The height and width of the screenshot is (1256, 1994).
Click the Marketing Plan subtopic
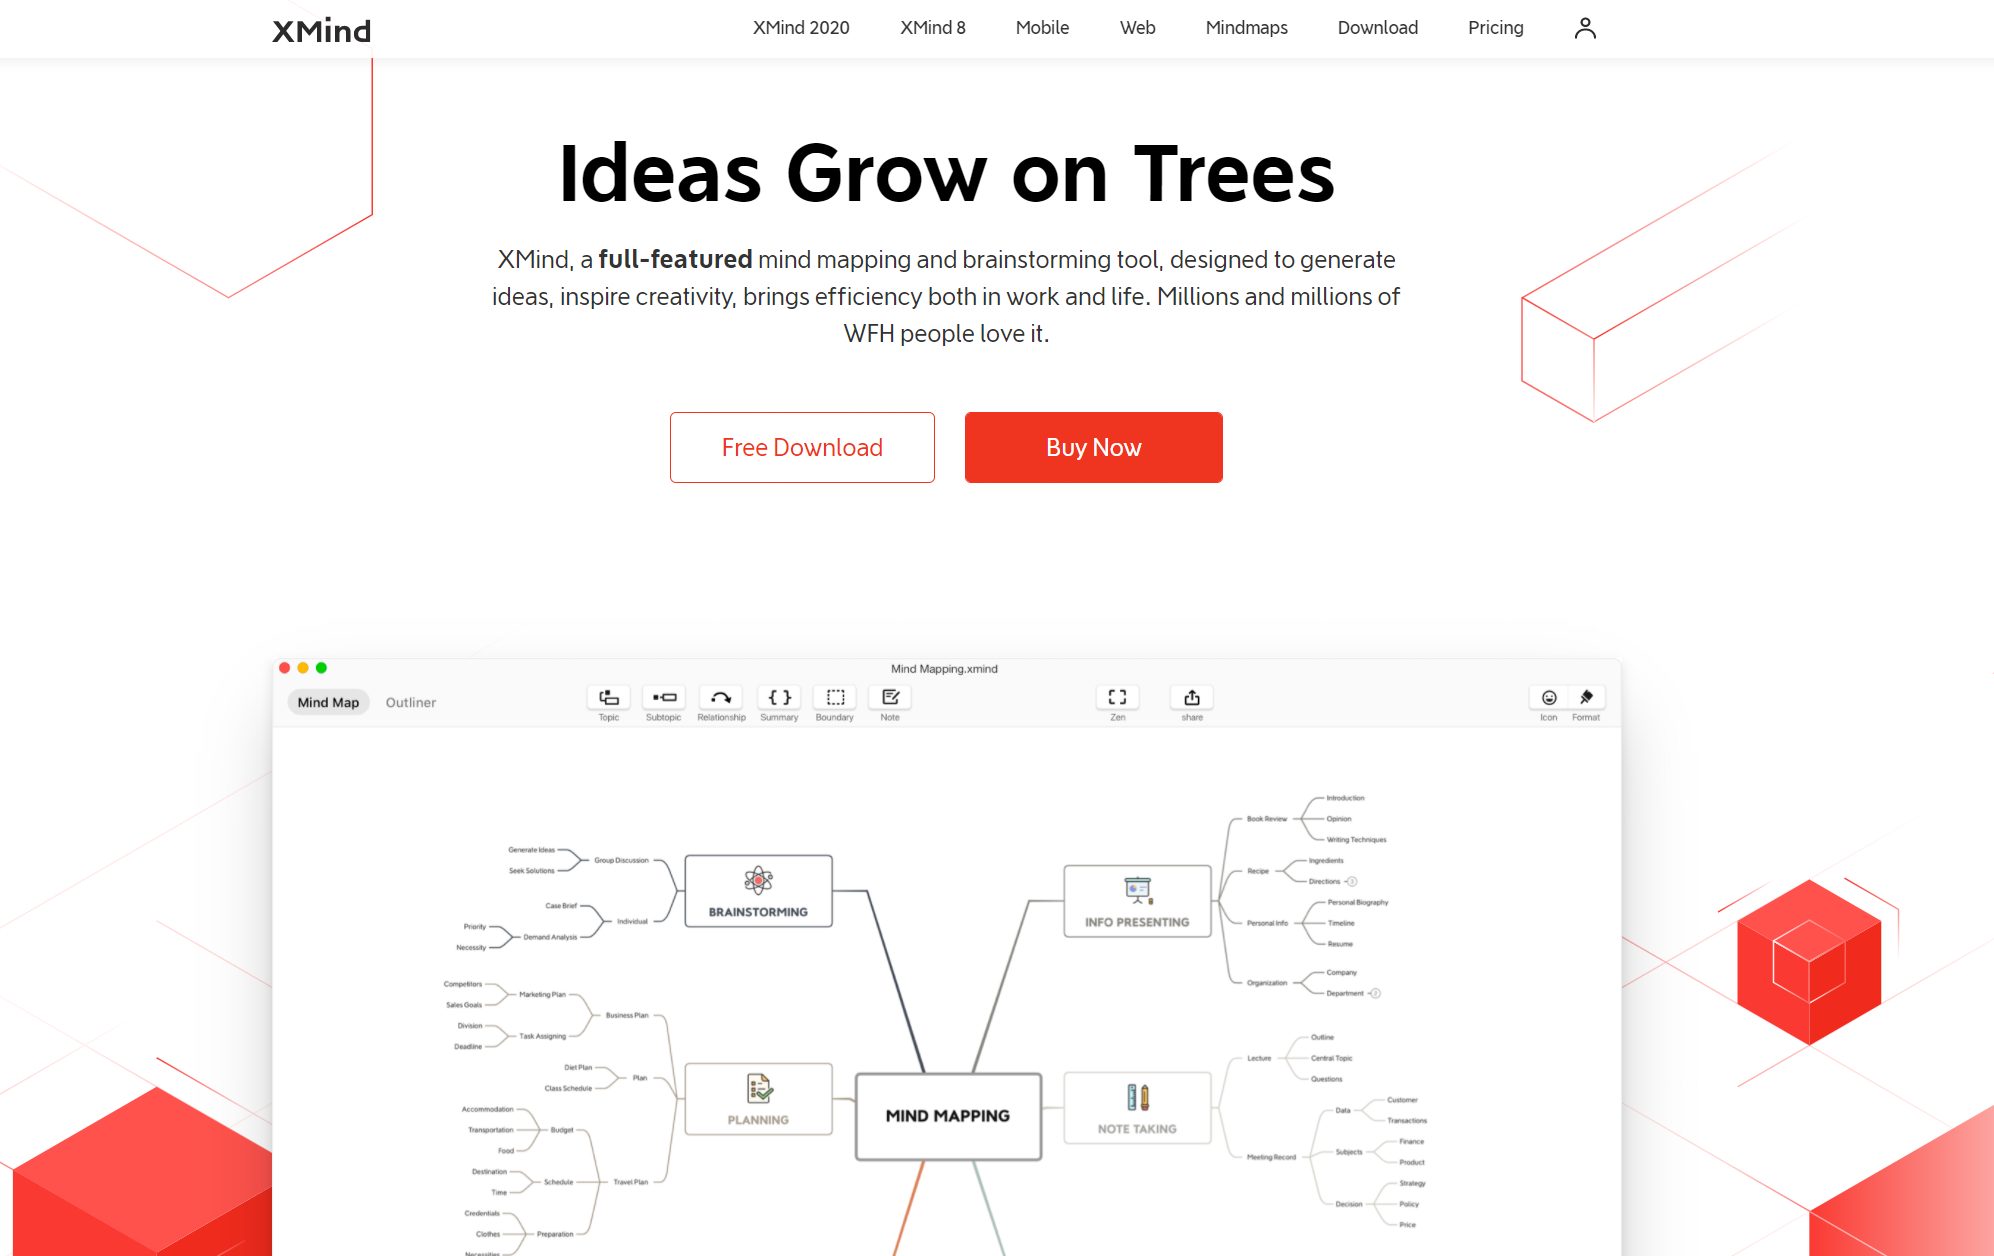[x=542, y=994]
